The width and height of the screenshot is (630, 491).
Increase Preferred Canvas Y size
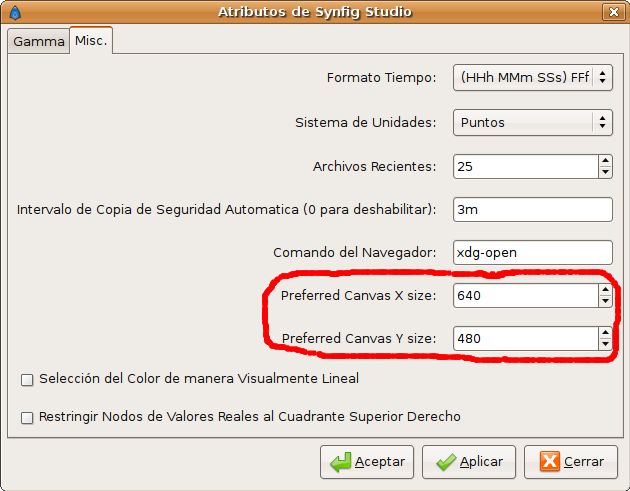[605, 333]
